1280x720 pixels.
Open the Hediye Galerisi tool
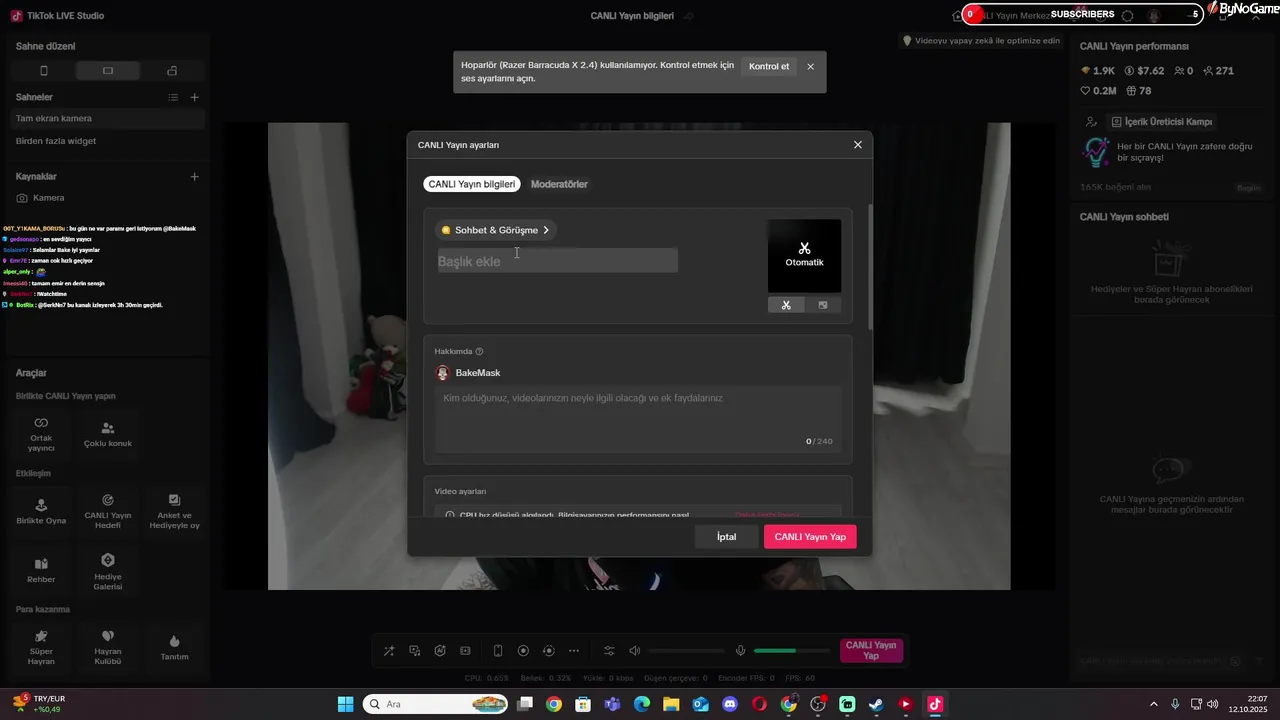tap(108, 570)
